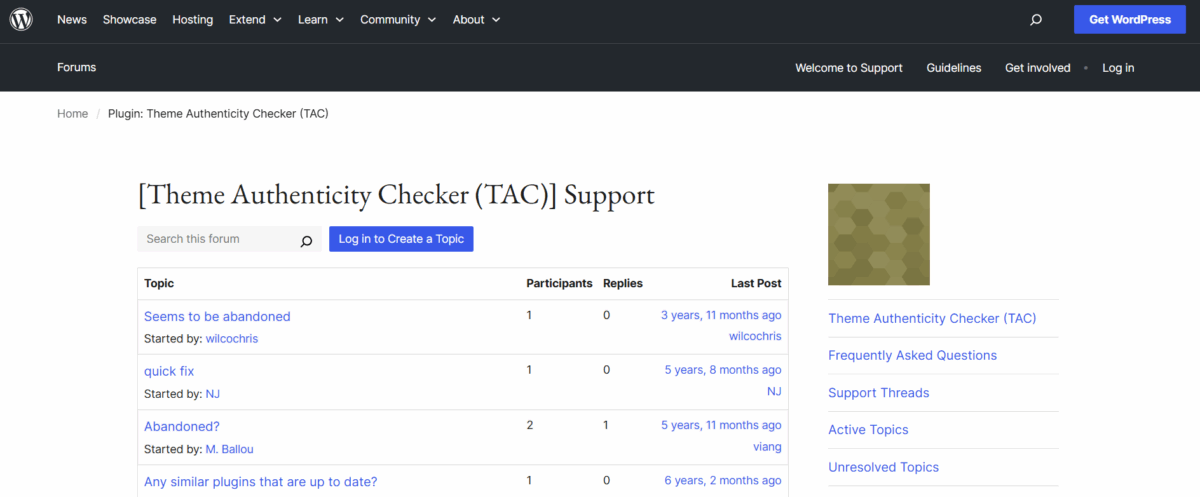This screenshot has height=497, width=1200.
Task: Open the Get involved link
Action: point(1038,68)
